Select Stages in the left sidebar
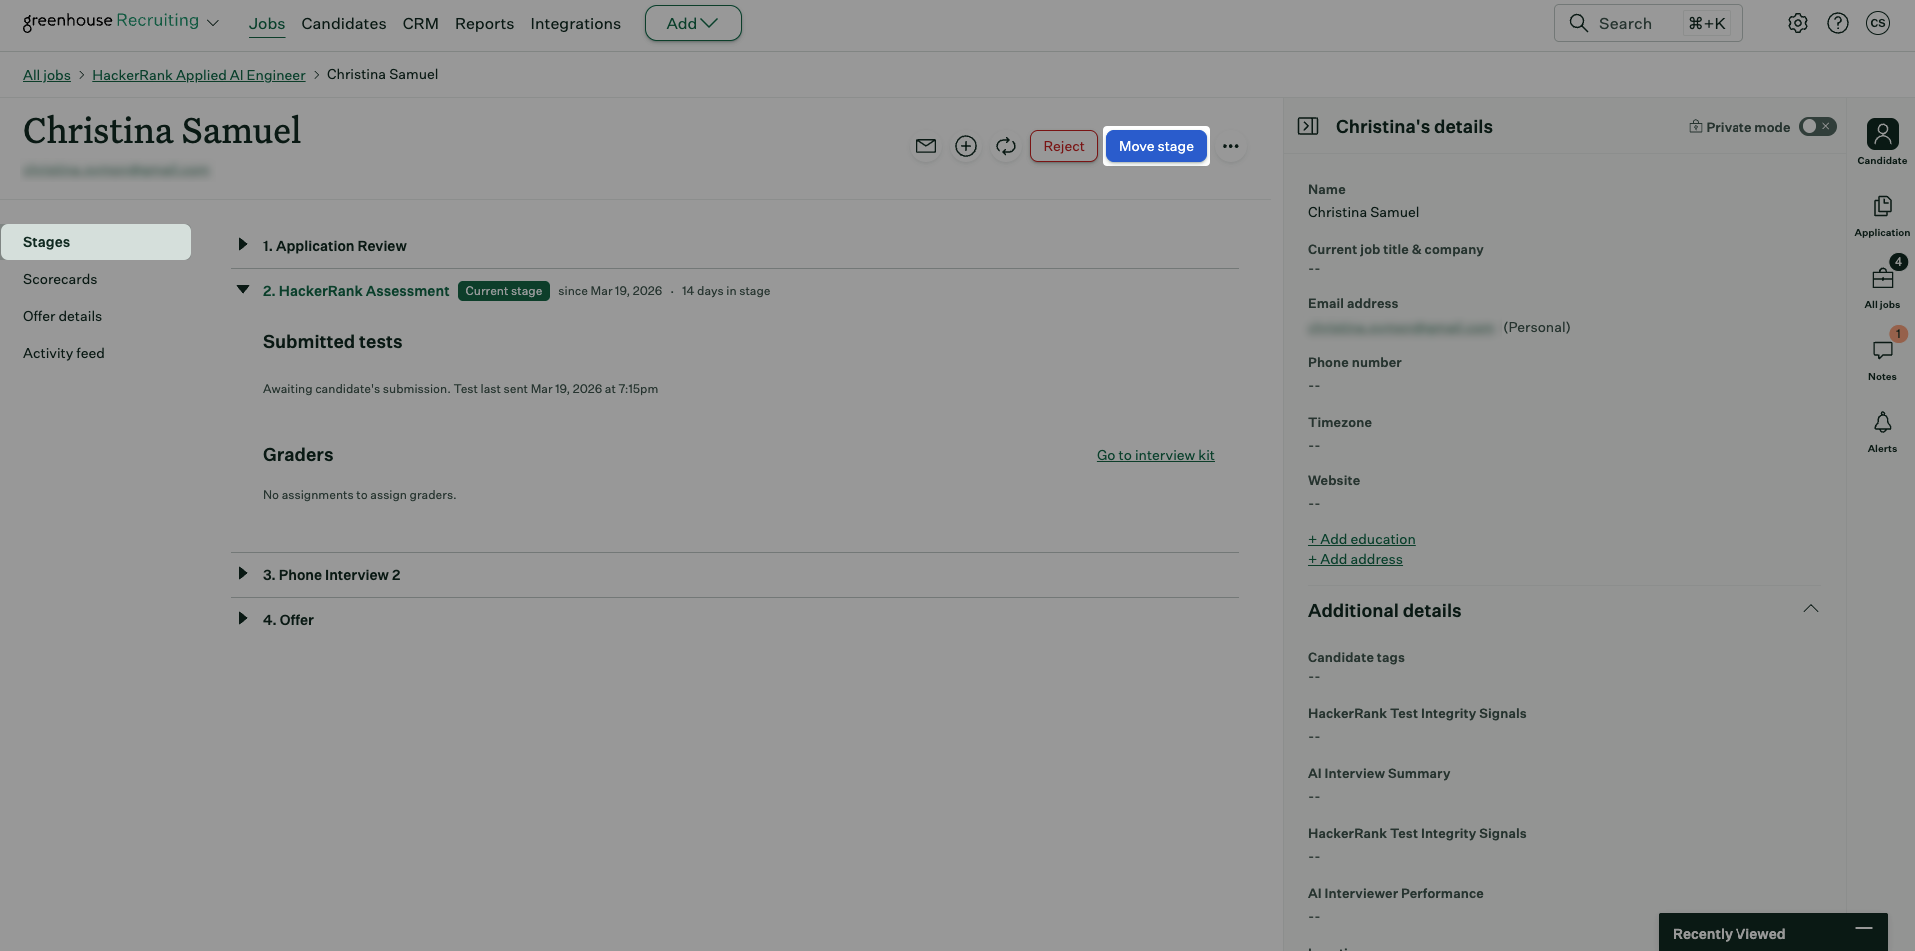The image size is (1915, 951). coord(96,242)
